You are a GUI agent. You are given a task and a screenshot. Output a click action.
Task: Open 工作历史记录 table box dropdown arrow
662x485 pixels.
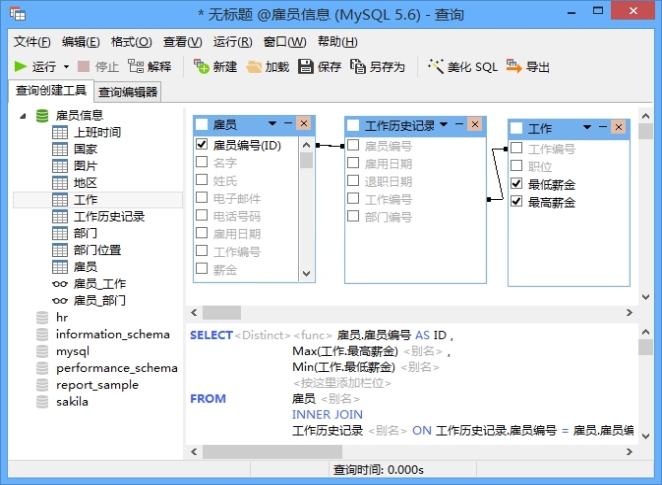point(444,125)
